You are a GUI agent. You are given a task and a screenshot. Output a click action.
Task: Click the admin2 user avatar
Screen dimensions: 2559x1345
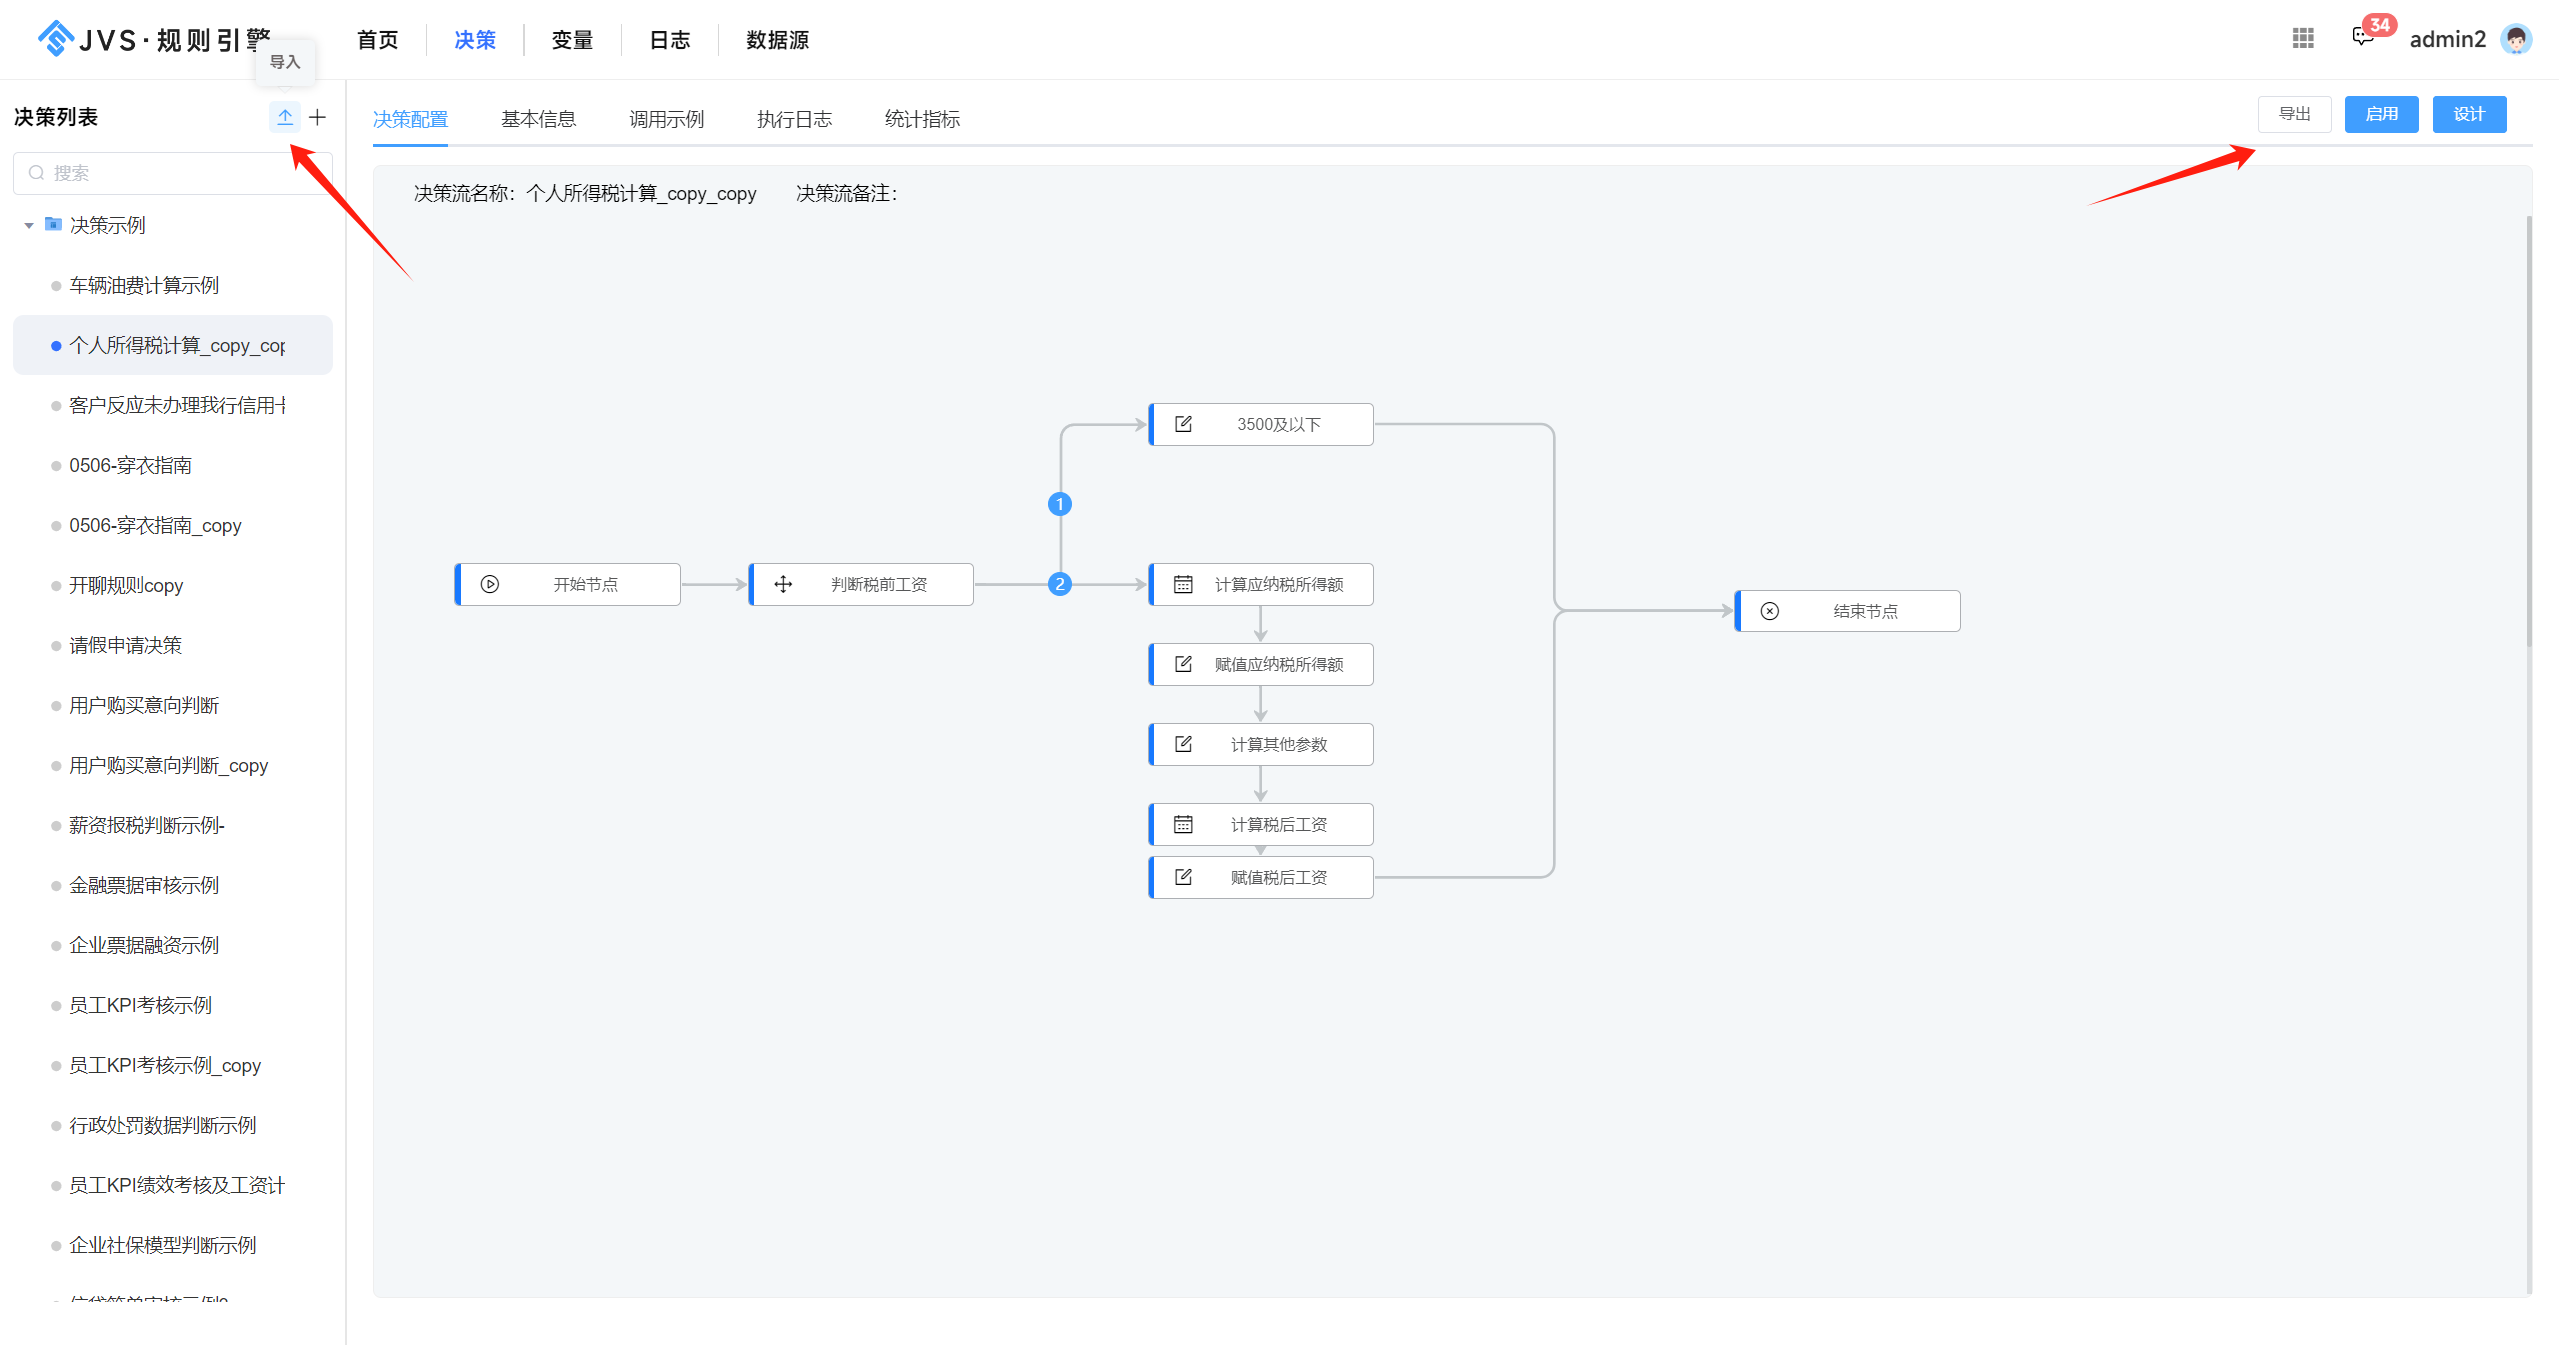point(2516,39)
